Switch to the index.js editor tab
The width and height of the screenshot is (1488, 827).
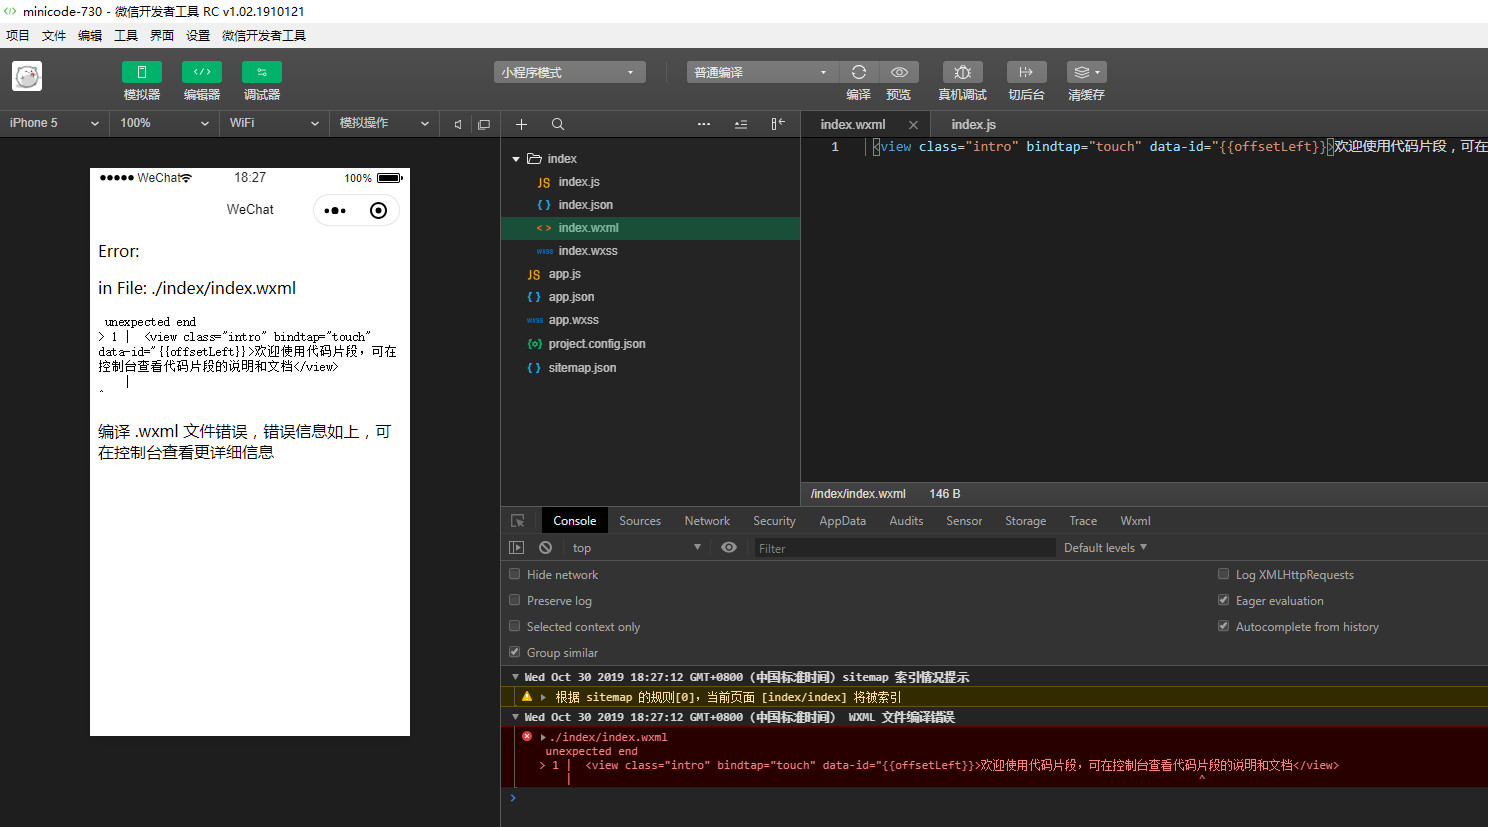point(973,125)
